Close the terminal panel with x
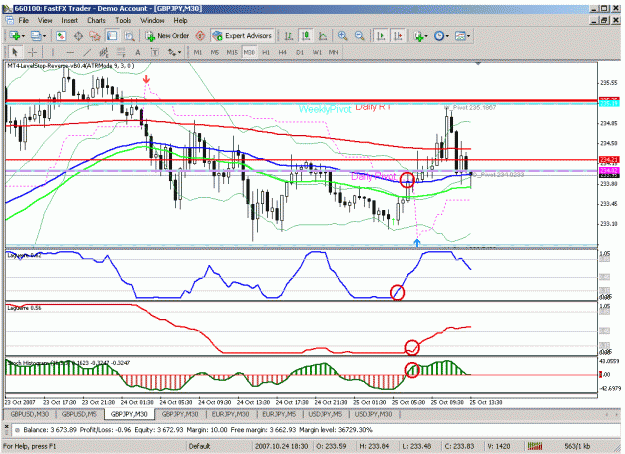This screenshot has height=454, width=625. pos(6,426)
